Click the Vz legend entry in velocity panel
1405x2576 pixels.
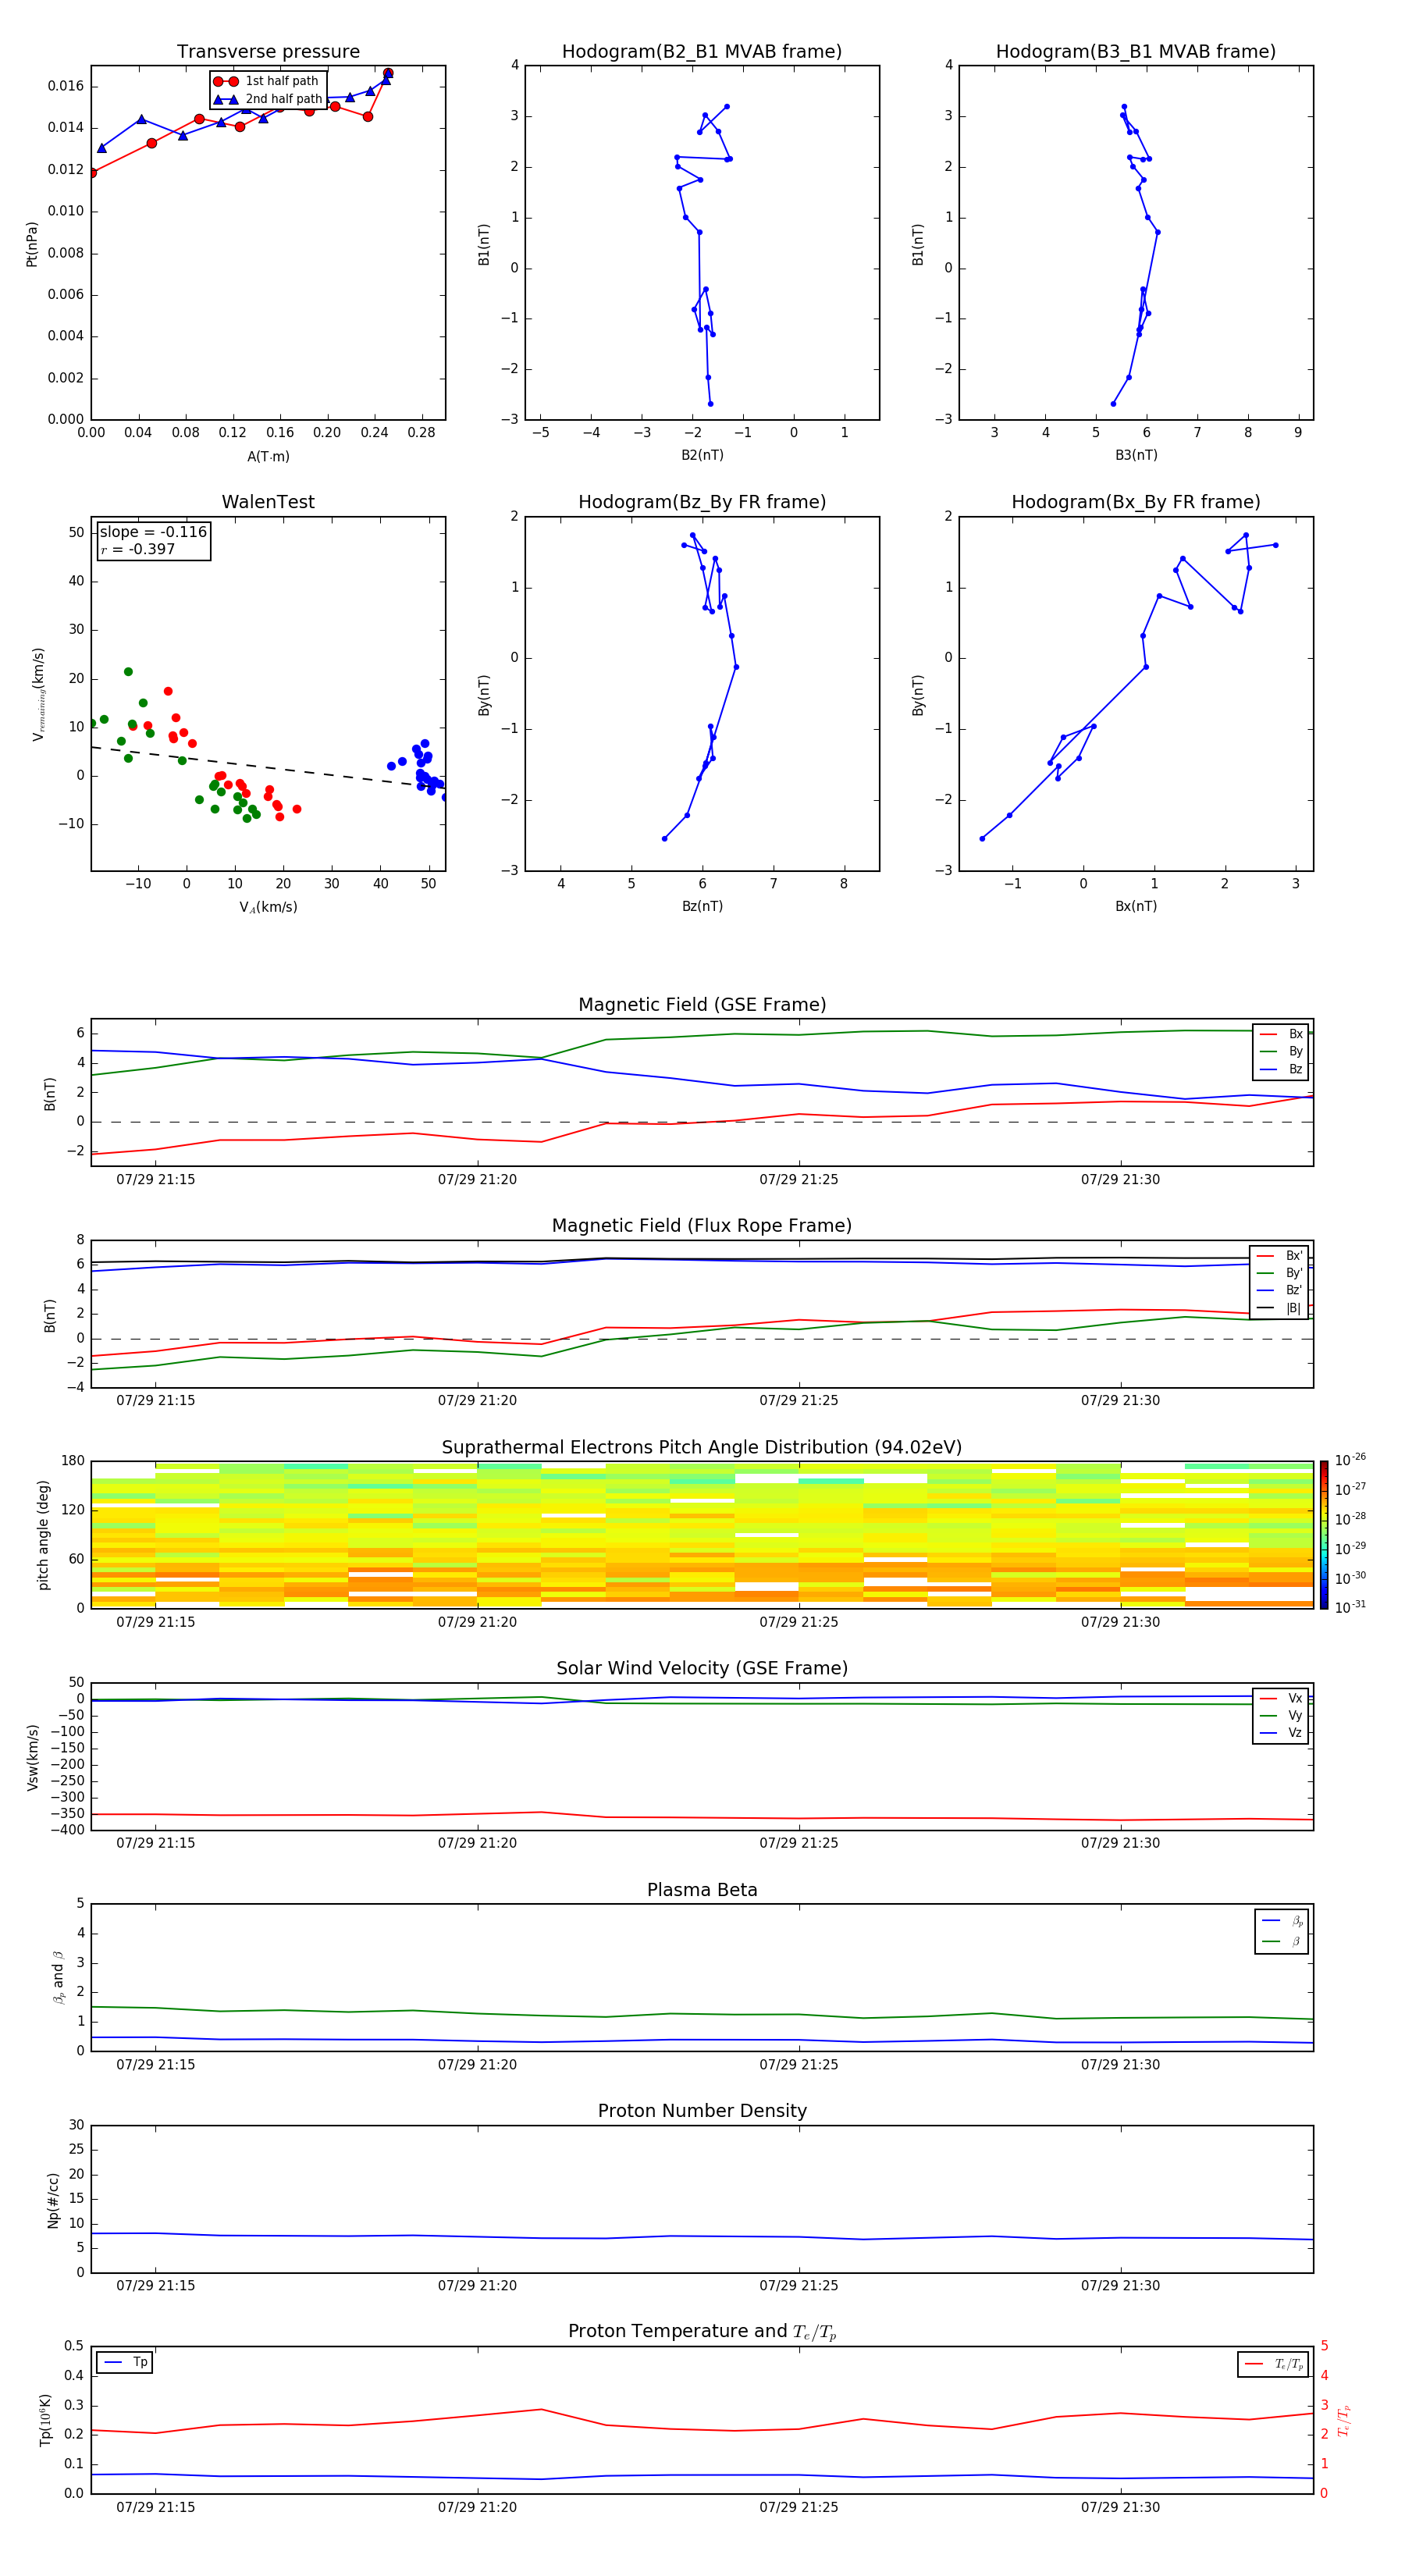pos(1282,1733)
